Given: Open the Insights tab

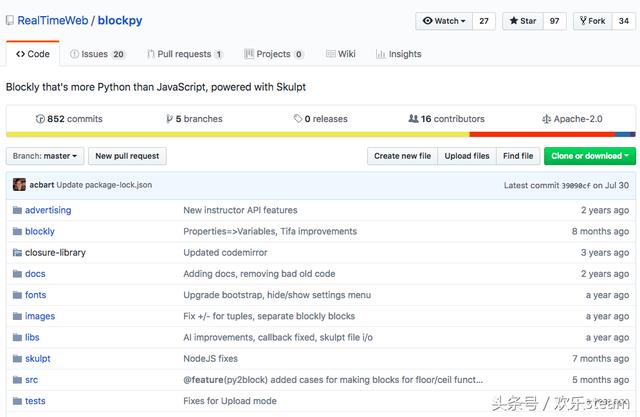Looking at the screenshot, I should click(x=398, y=54).
